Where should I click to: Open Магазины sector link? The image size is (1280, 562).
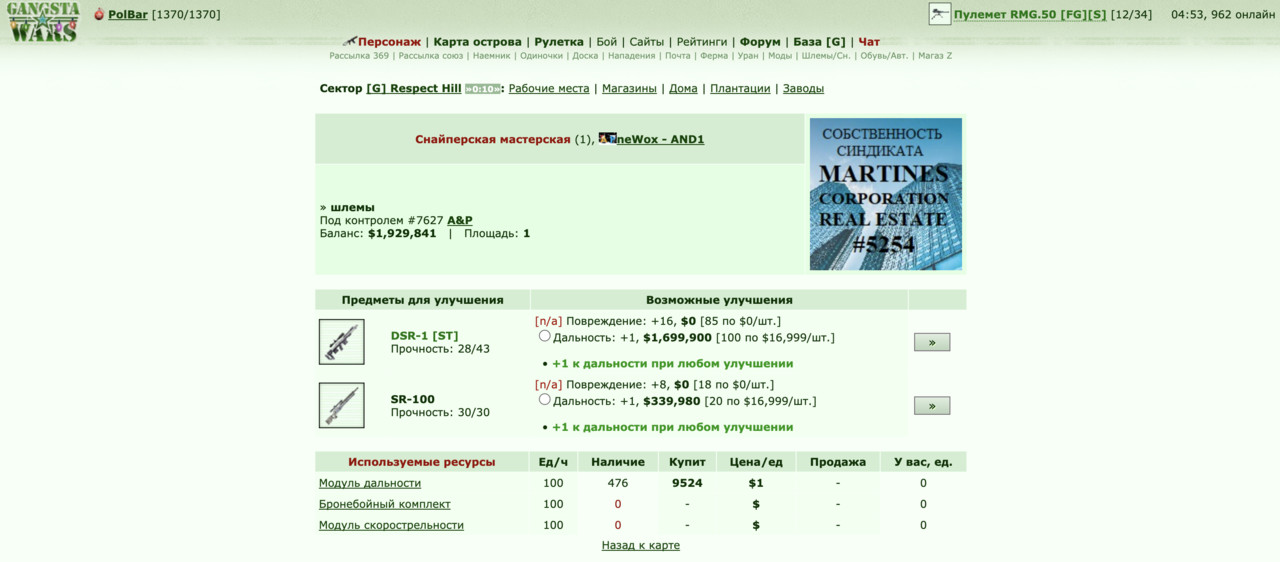[x=629, y=88]
